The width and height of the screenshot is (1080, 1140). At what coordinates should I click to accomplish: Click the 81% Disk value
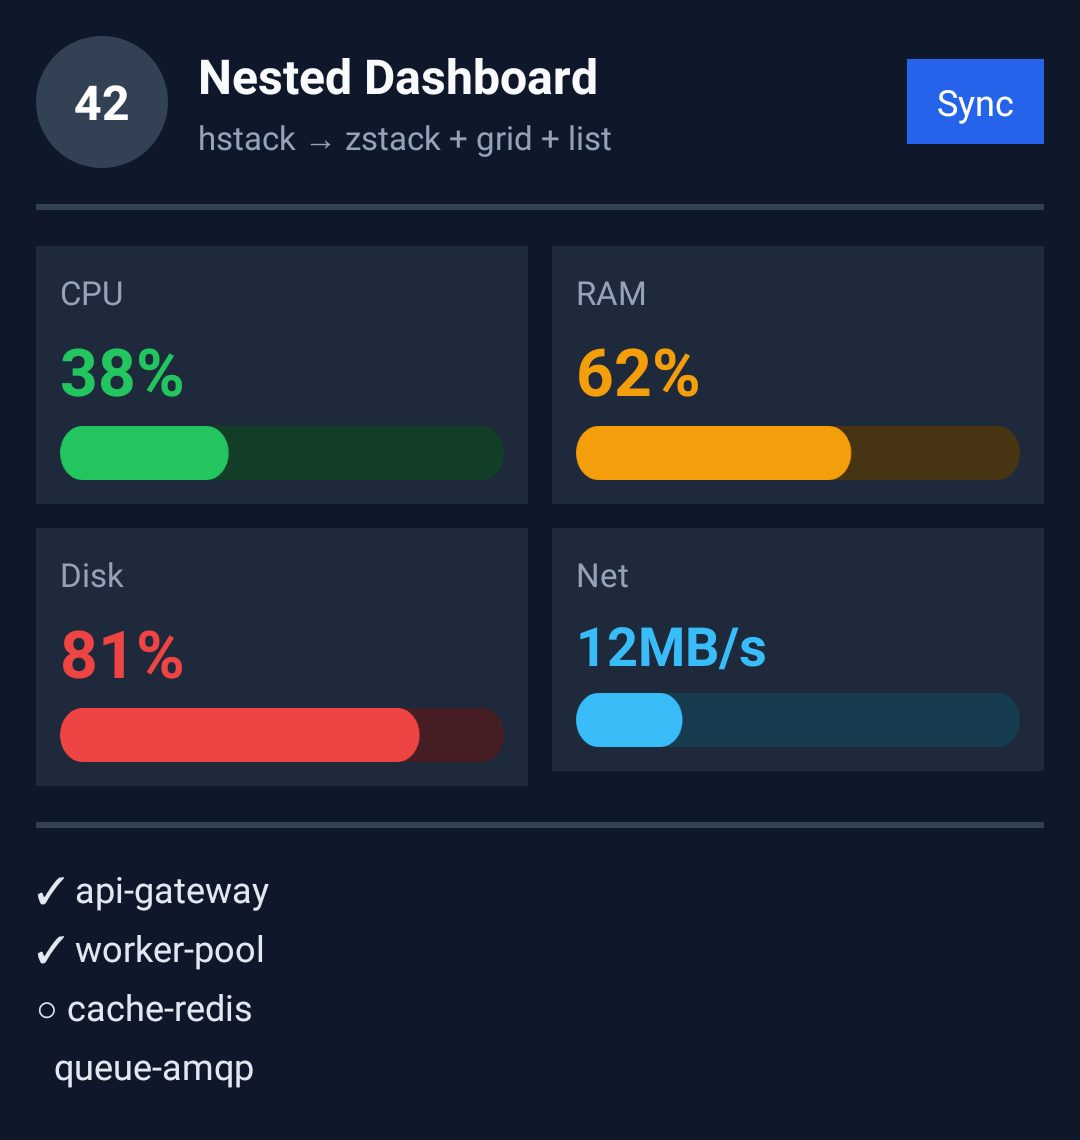[122, 656]
